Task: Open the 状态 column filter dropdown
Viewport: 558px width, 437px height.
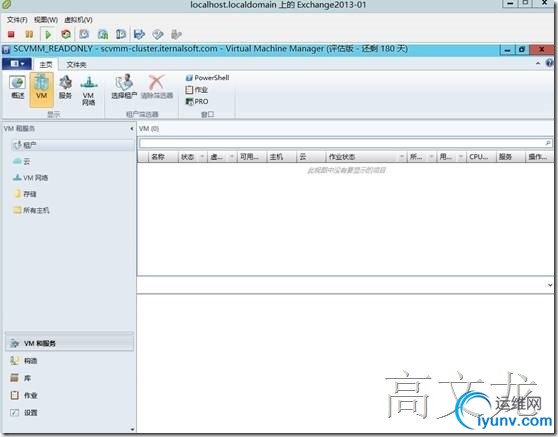Action: click(x=202, y=157)
